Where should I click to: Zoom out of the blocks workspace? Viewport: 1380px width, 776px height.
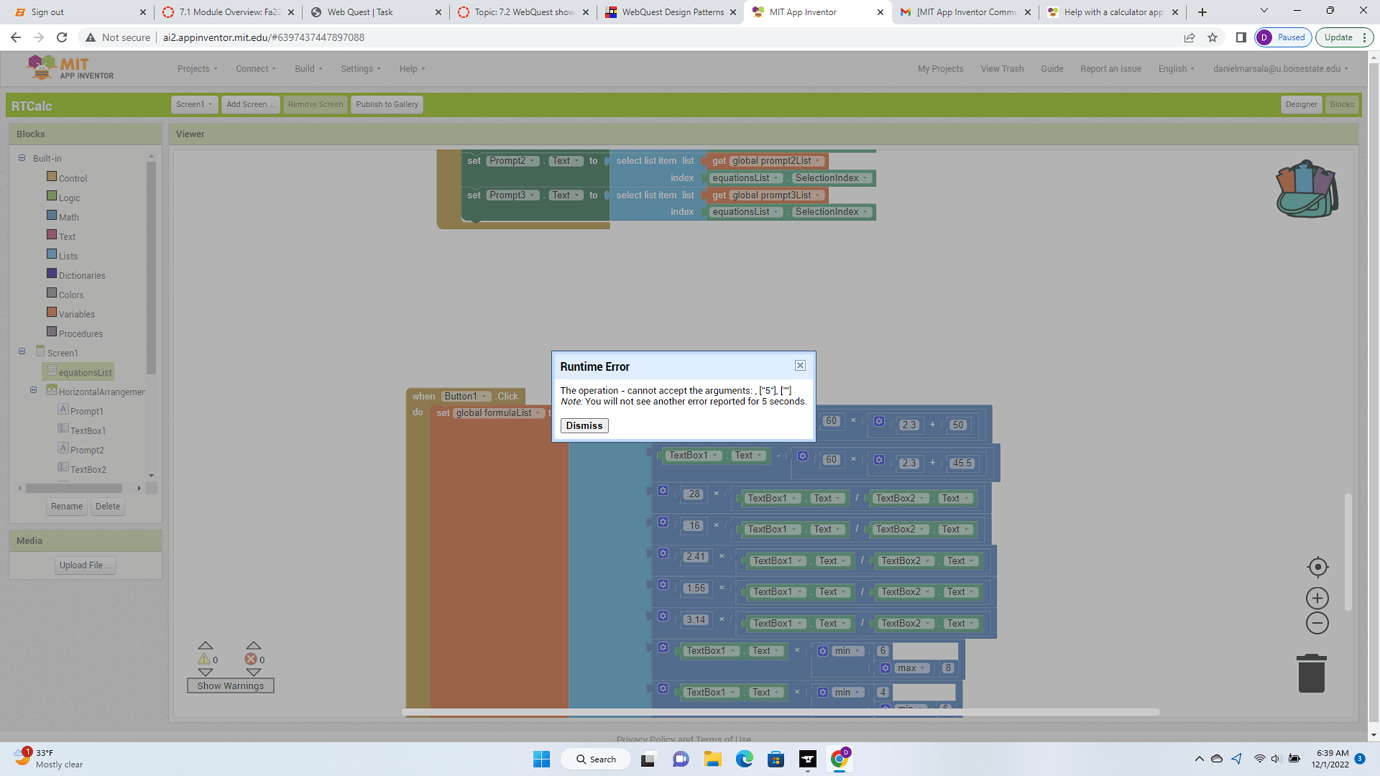click(1317, 622)
